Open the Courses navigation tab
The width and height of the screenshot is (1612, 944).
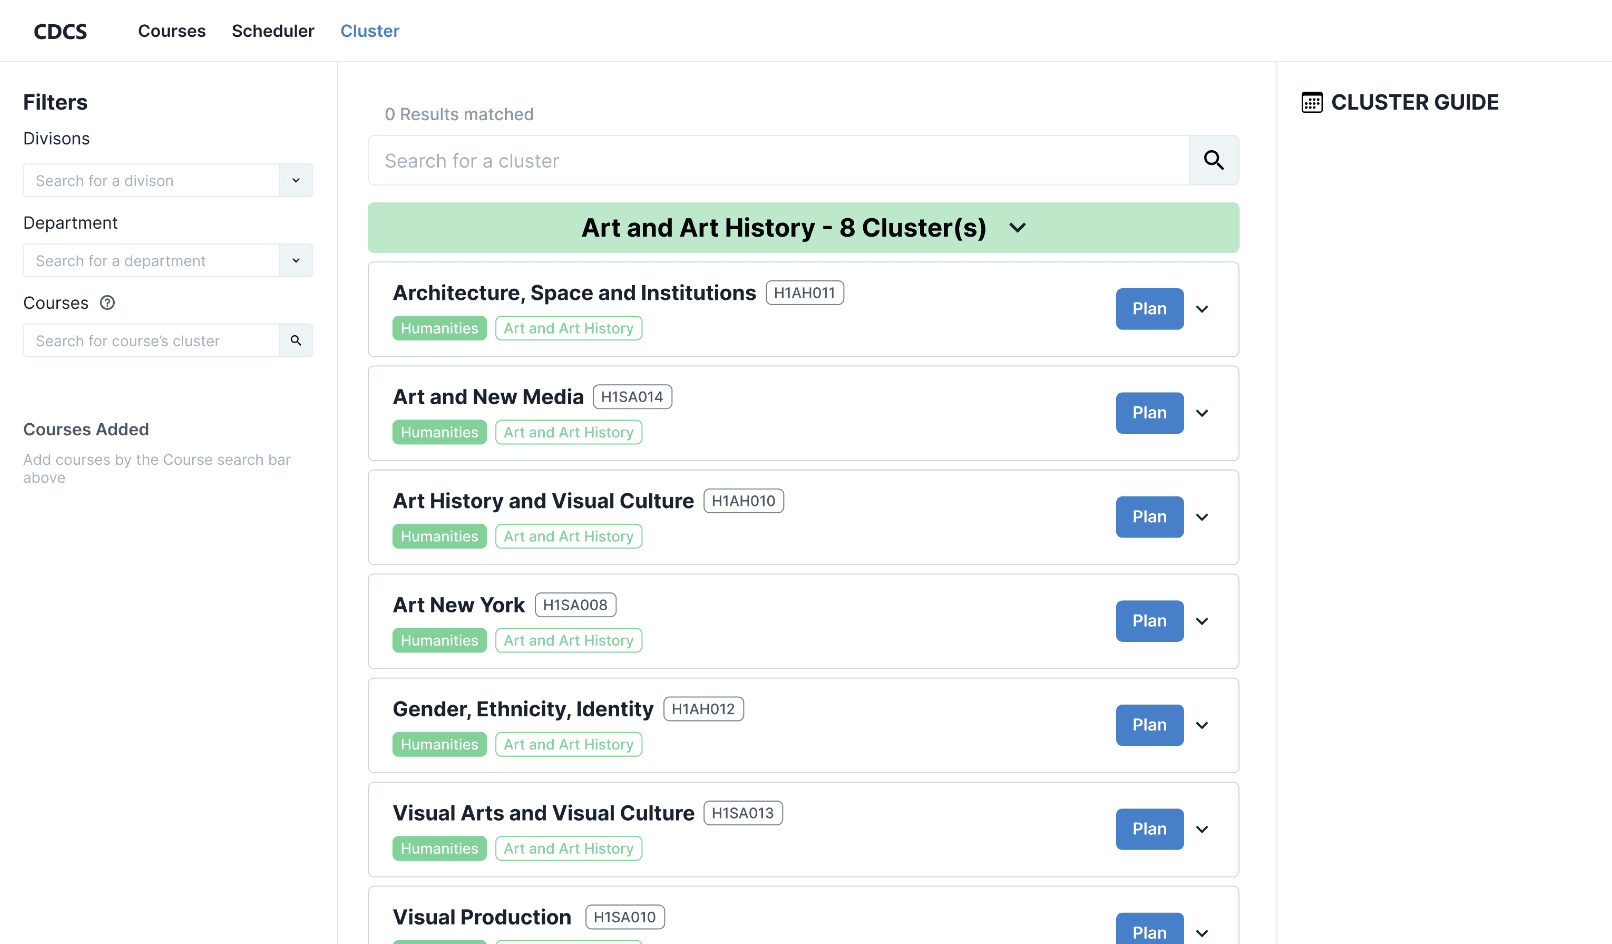[172, 31]
